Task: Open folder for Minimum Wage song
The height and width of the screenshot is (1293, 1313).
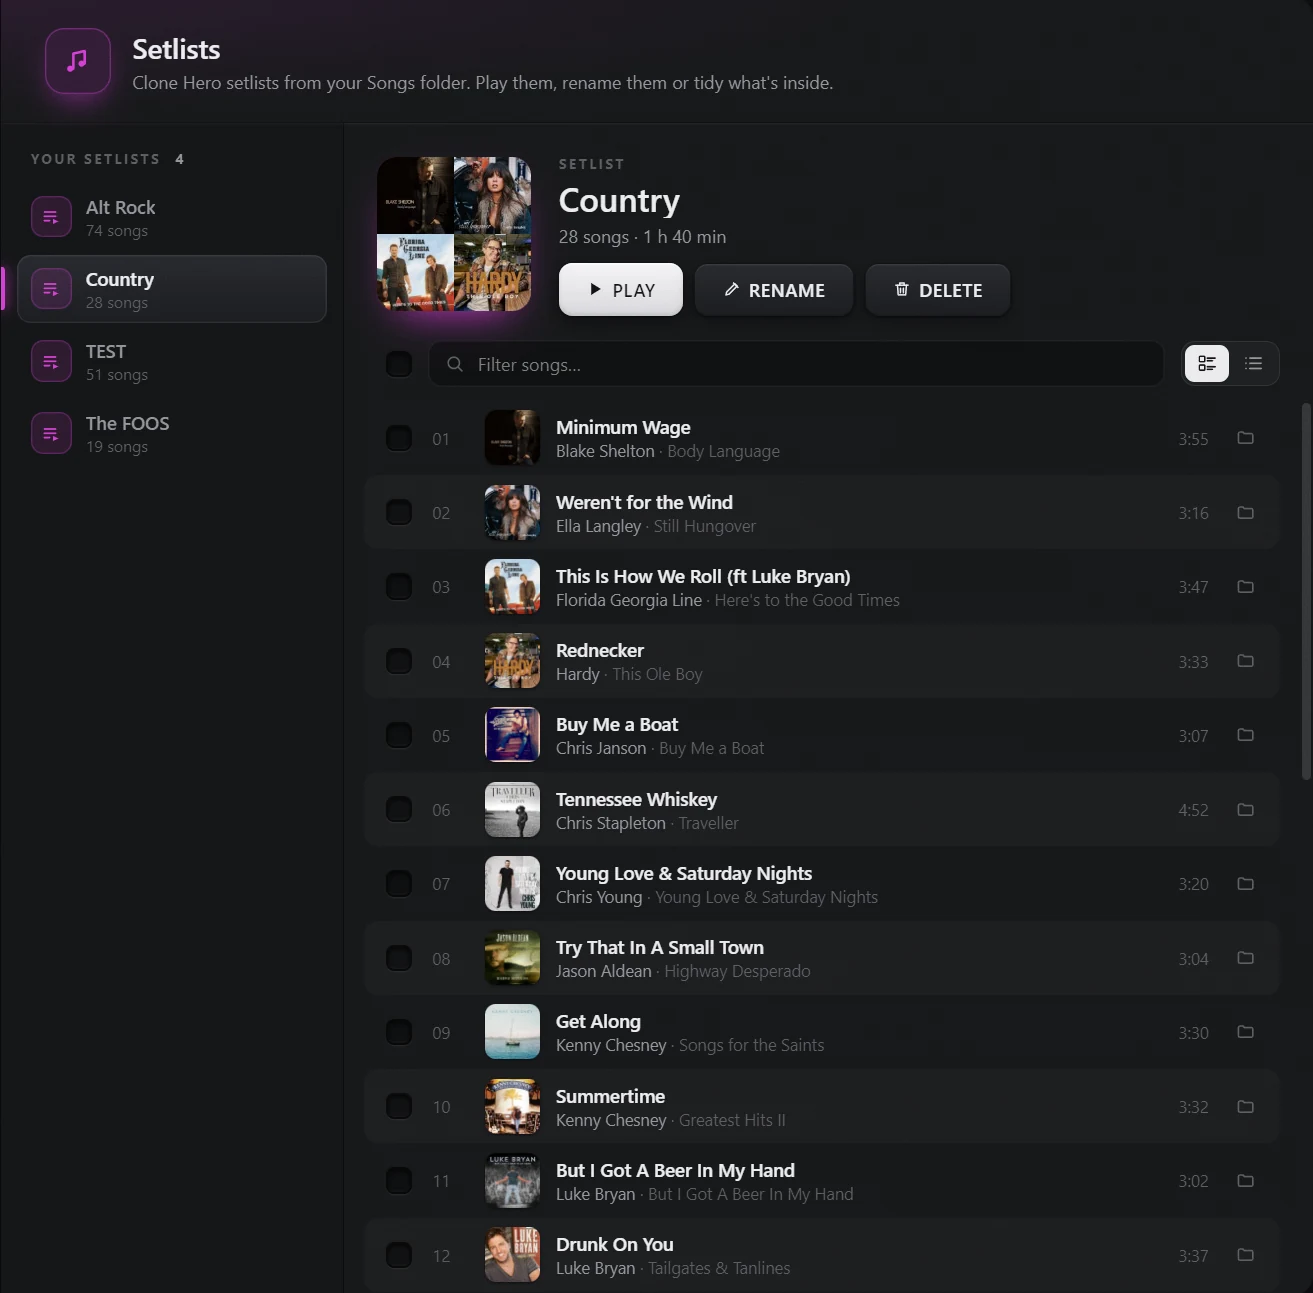Action: pos(1245,438)
